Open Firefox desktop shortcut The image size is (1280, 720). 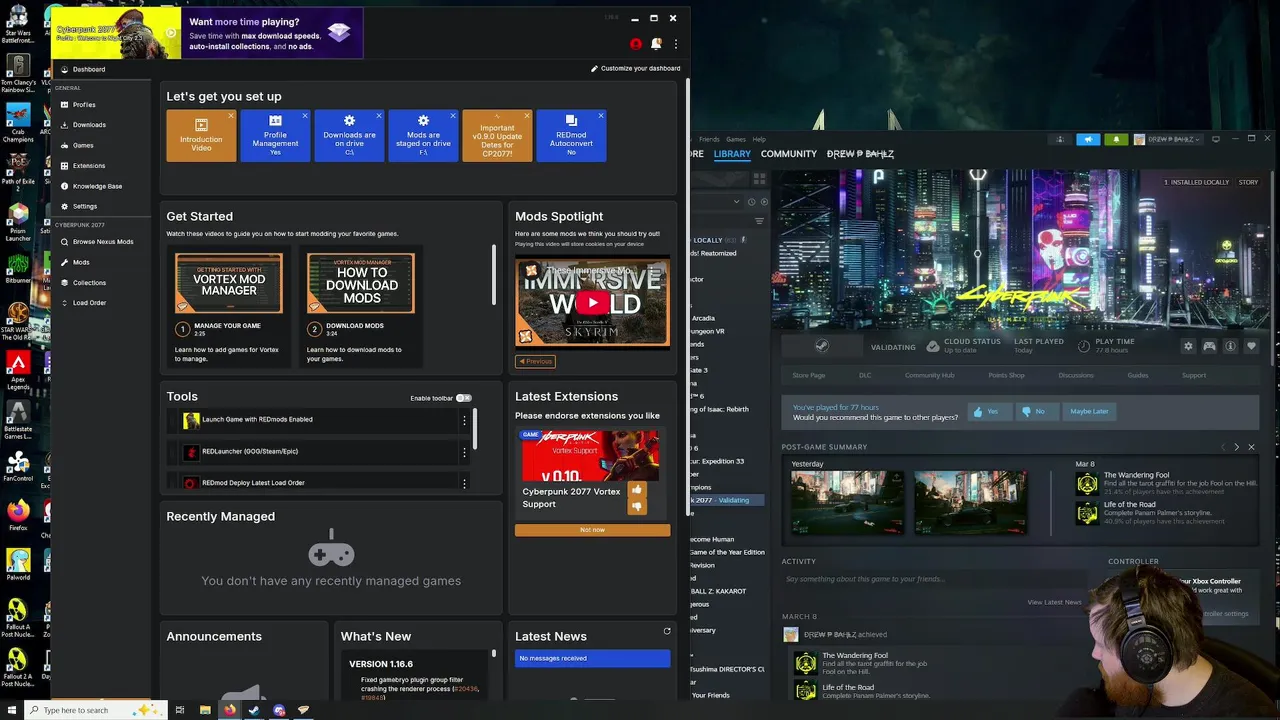pos(18,514)
